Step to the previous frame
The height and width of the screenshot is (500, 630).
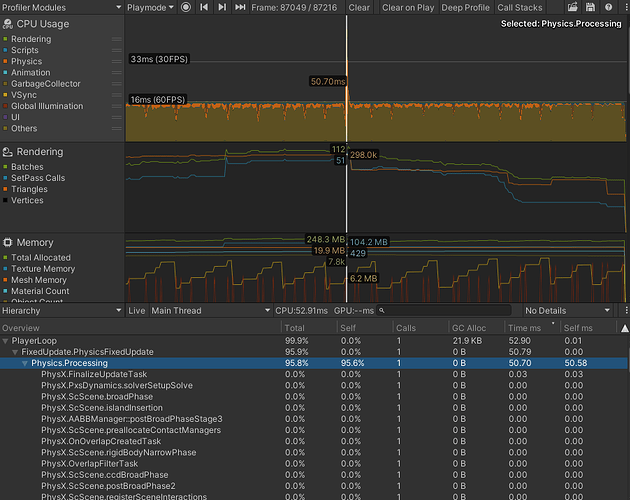222,7
